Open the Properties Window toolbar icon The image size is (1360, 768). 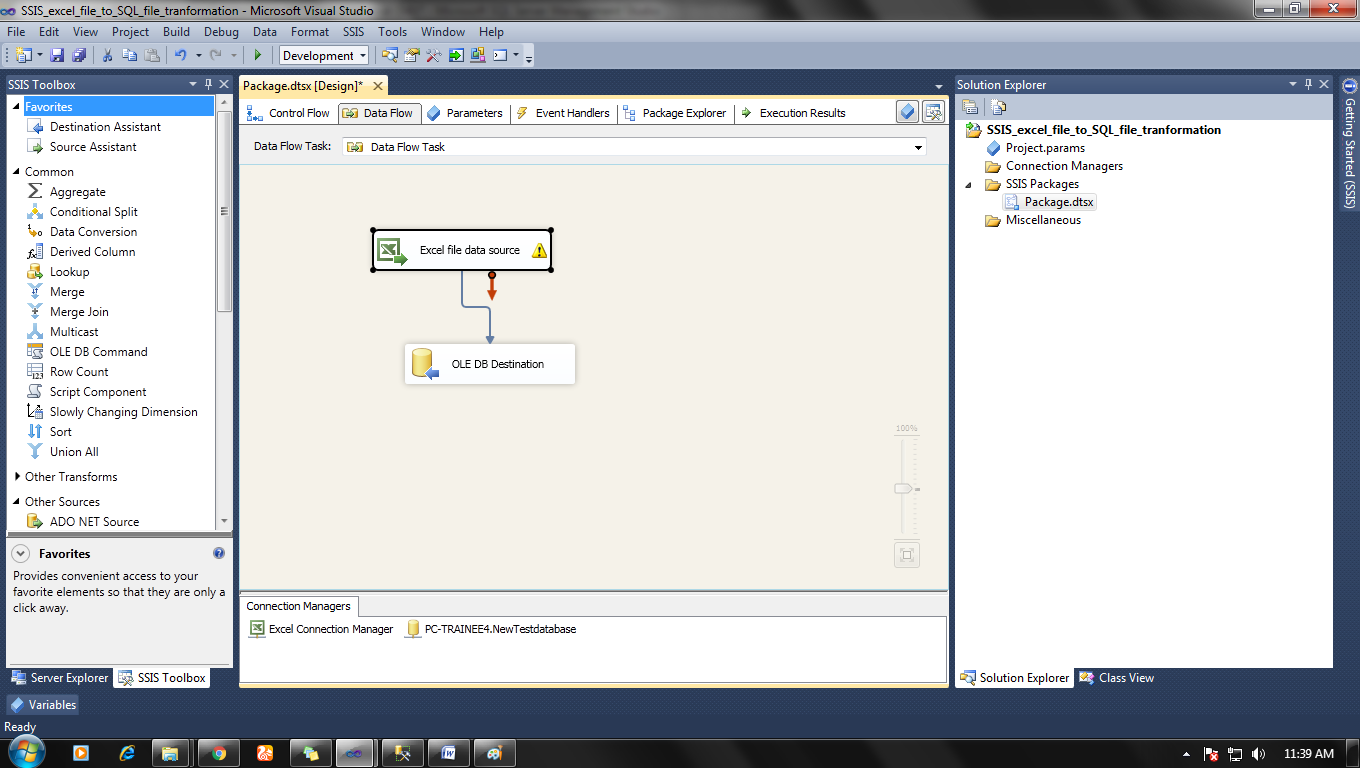[411, 56]
